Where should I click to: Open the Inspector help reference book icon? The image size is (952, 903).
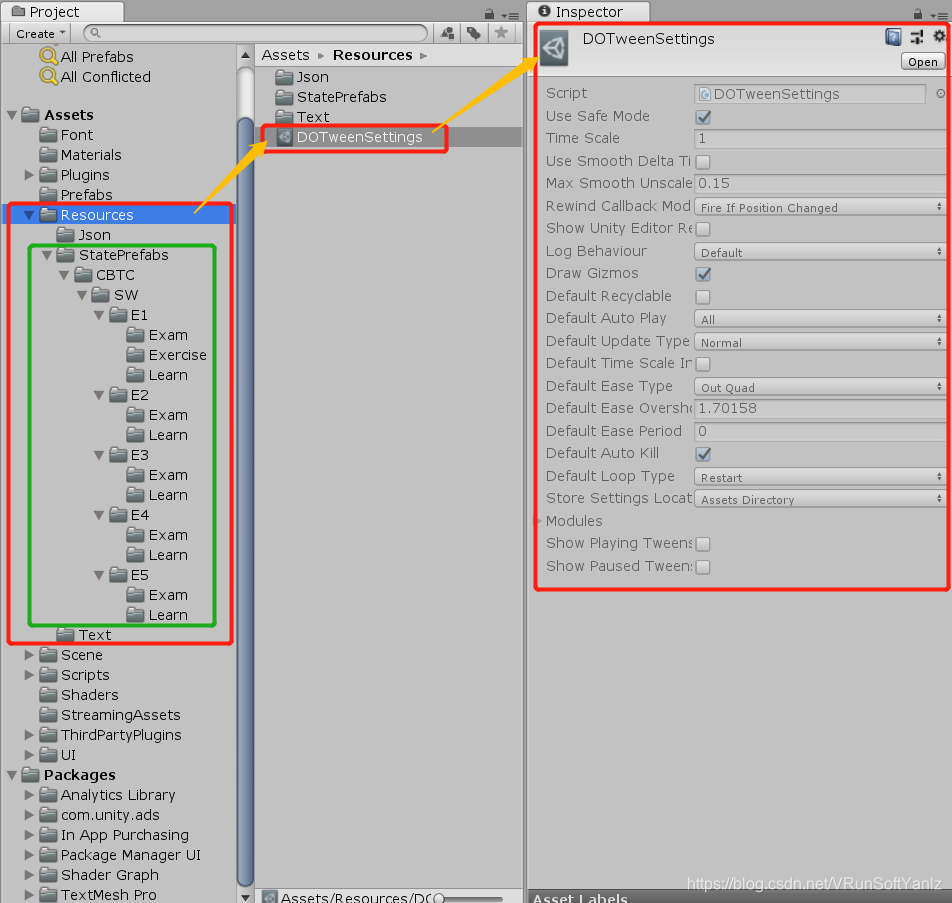tap(893, 38)
